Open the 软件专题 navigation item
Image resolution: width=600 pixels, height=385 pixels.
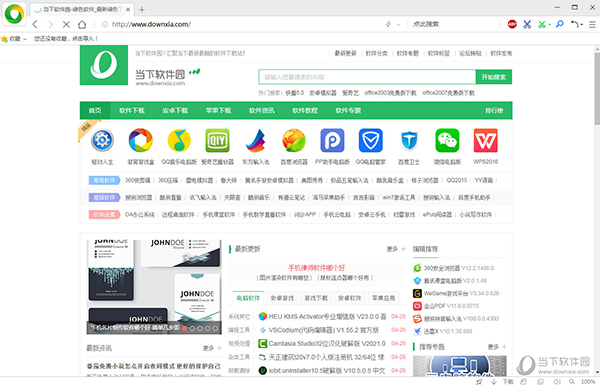point(348,111)
